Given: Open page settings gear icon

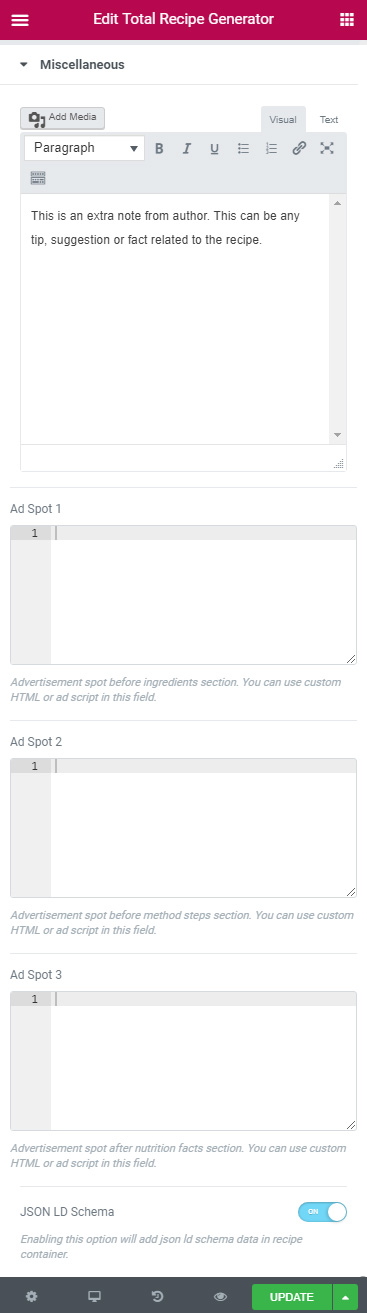Looking at the screenshot, I should pyautogui.click(x=32, y=1297).
